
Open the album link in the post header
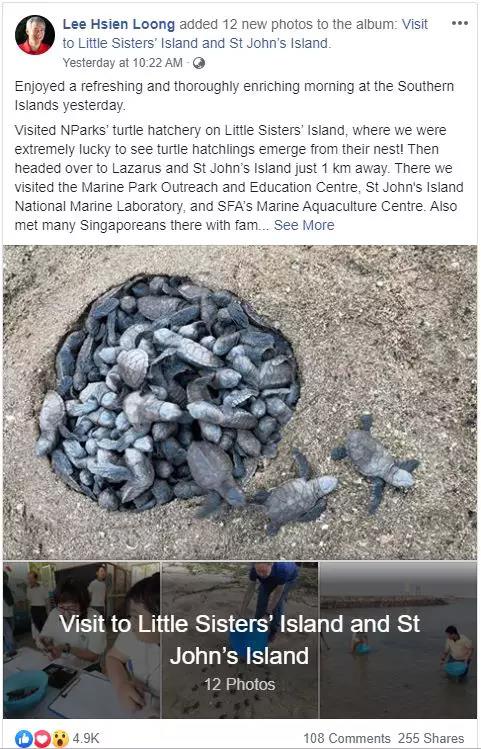pos(245,33)
